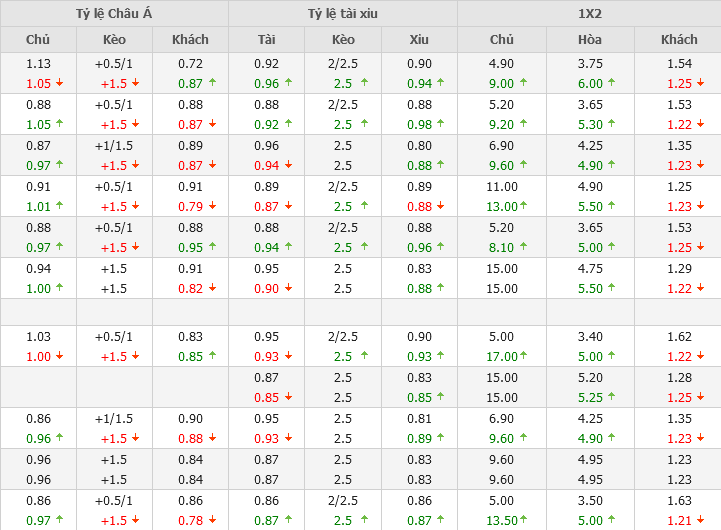Click the 11.00 odds value
The image size is (721, 530).
point(502,186)
